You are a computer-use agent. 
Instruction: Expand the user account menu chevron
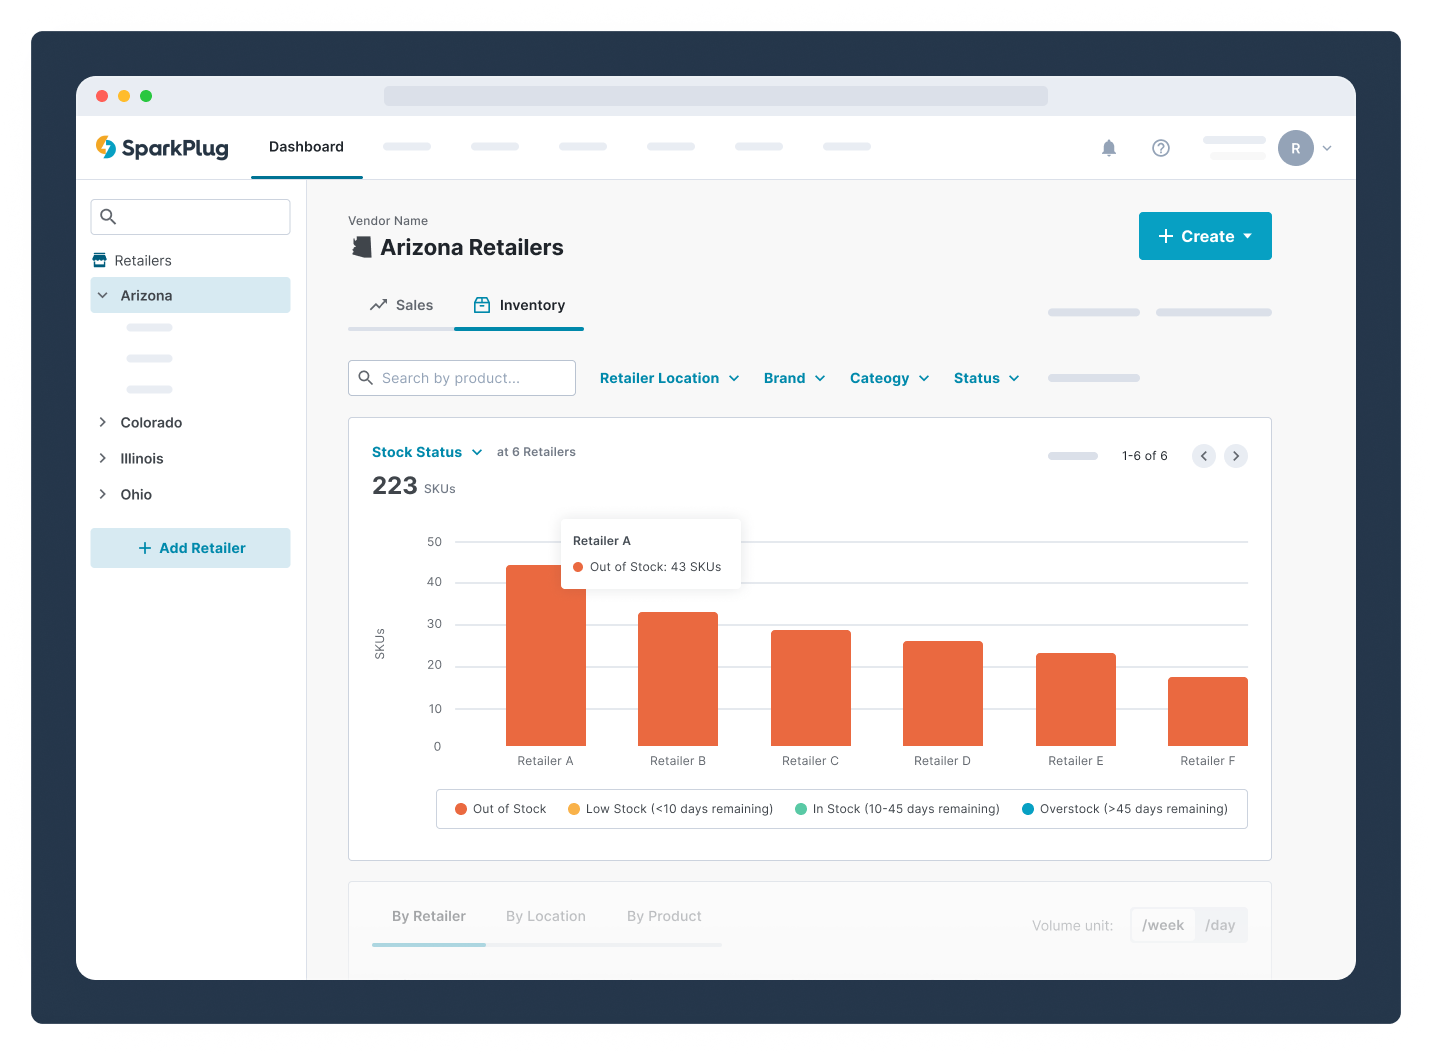click(1327, 148)
